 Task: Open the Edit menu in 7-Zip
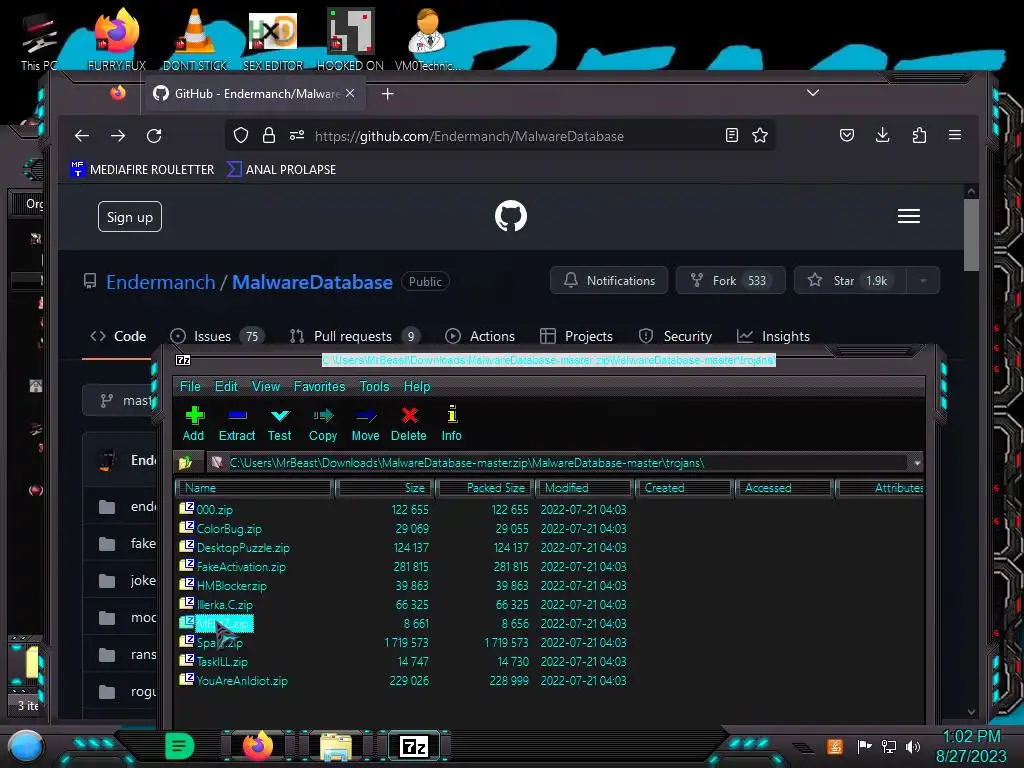tap(226, 386)
